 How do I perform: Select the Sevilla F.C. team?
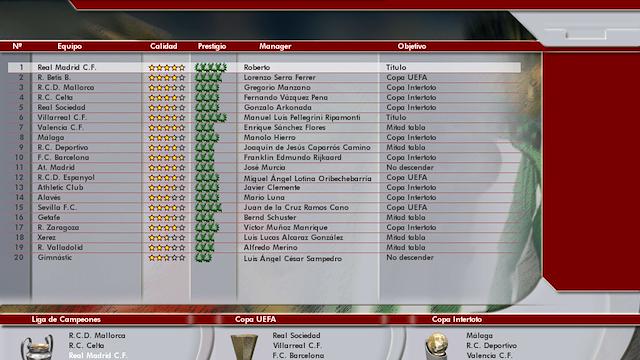57,207
